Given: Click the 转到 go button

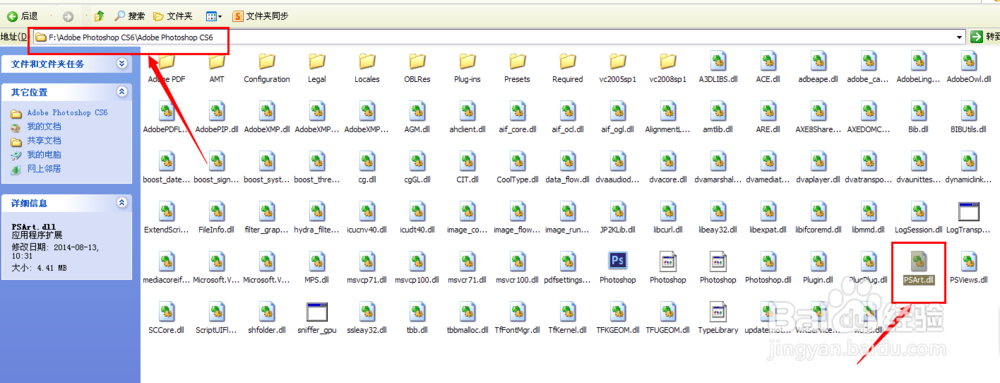Looking at the screenshot, I should [984, 37].
